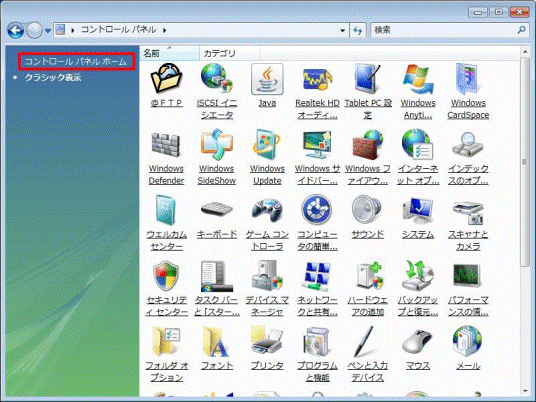
Task: Click the Forward navigation arrow
Action: coord(34,31)
